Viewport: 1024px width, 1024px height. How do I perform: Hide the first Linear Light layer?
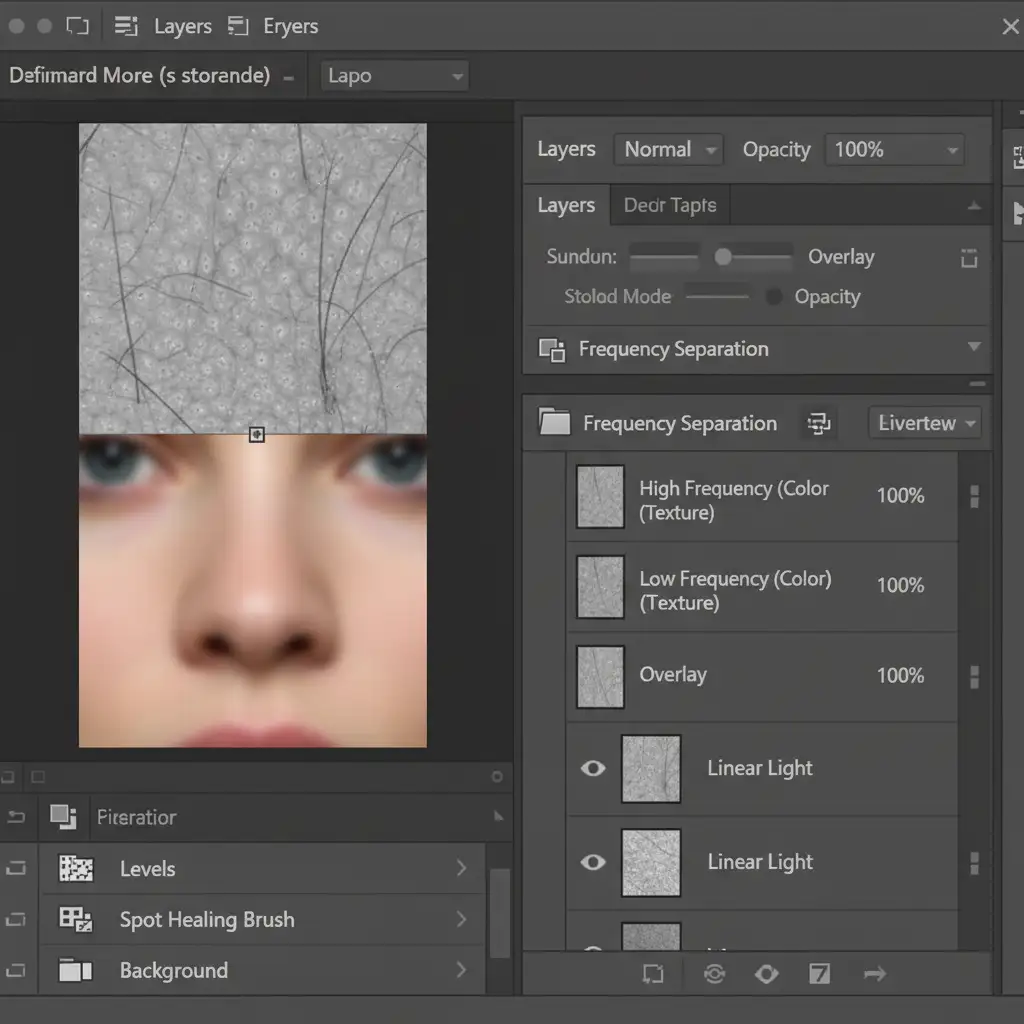click(593, 768)
